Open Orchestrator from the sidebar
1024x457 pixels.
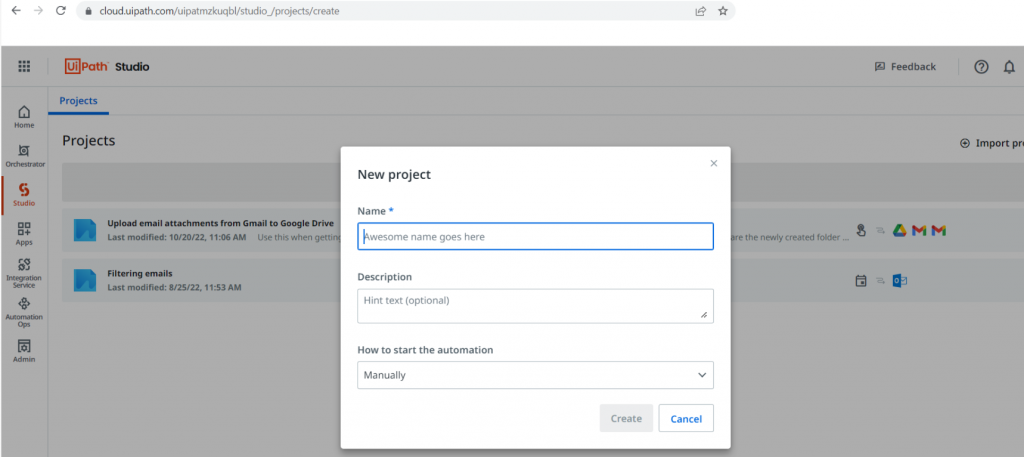[x=24, y=155]
